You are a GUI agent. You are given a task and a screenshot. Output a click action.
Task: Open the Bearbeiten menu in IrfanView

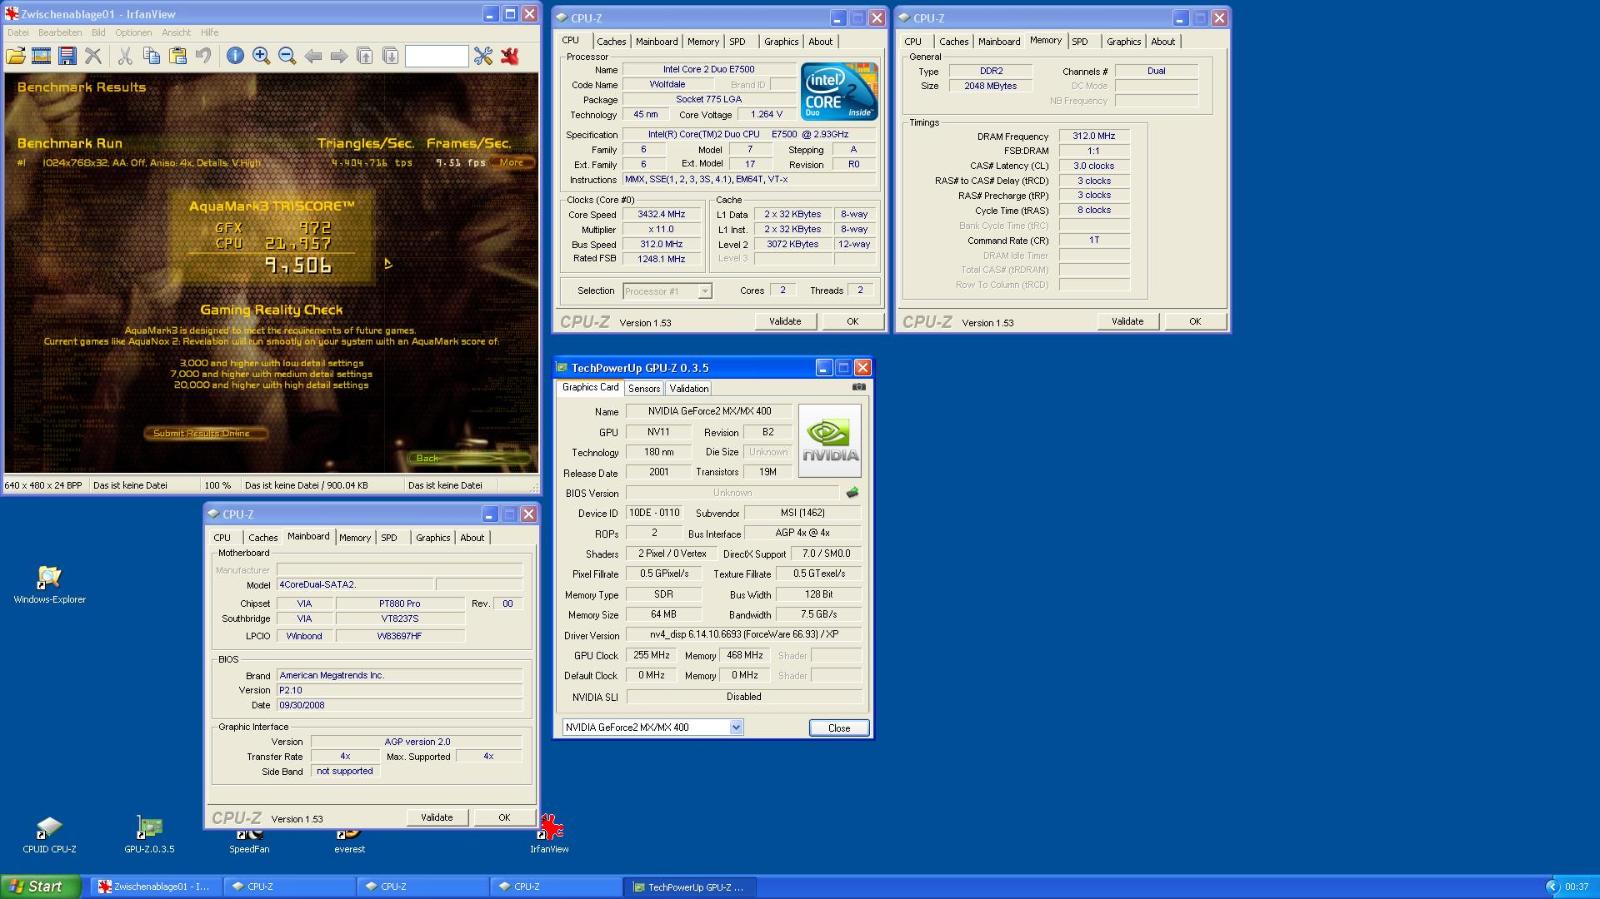click(60, 32)
